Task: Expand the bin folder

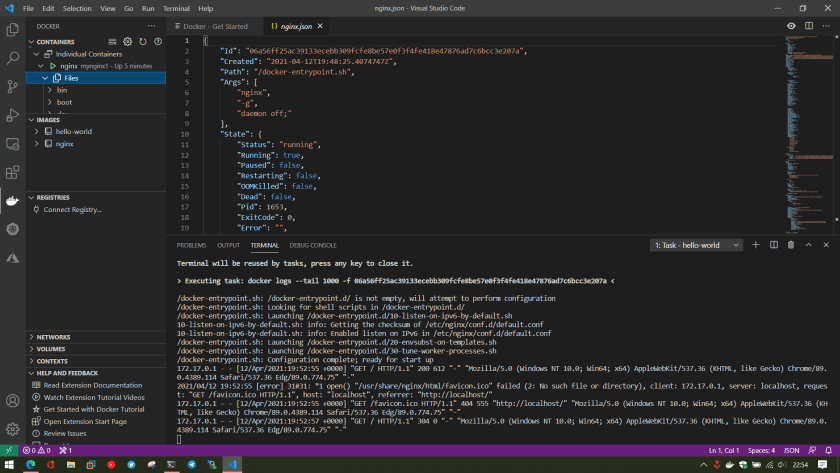Action: pos(49,90)
